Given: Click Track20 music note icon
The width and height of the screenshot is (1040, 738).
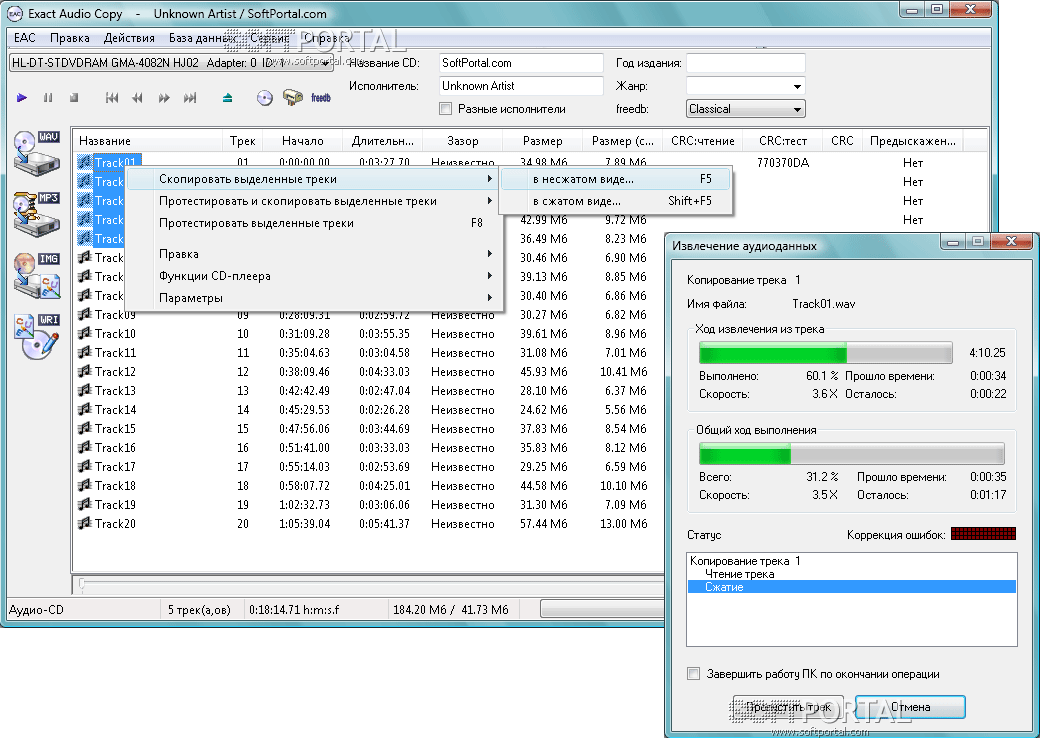Looking at the screenshot, I should 84,523.
